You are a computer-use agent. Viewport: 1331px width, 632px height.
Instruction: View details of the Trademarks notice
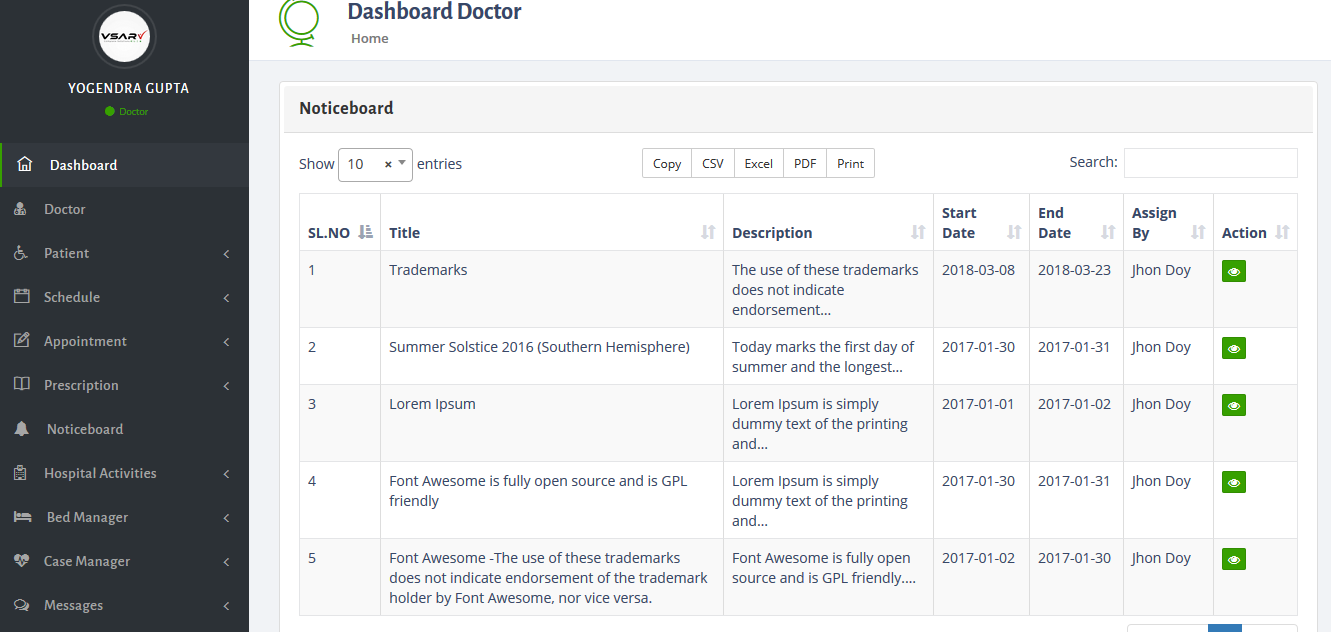(x=1233, y=270)
